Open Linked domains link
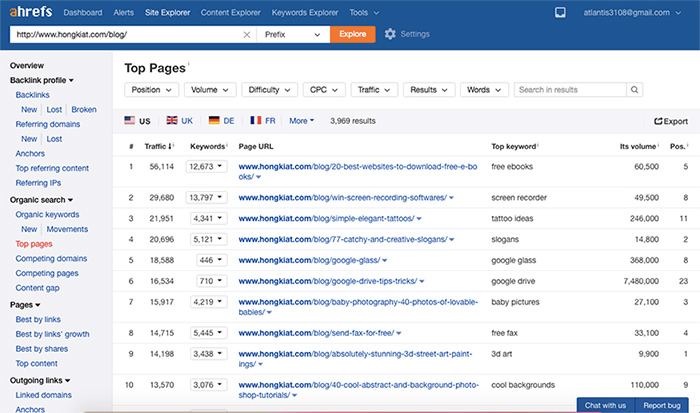 click(x=43, y=395)
